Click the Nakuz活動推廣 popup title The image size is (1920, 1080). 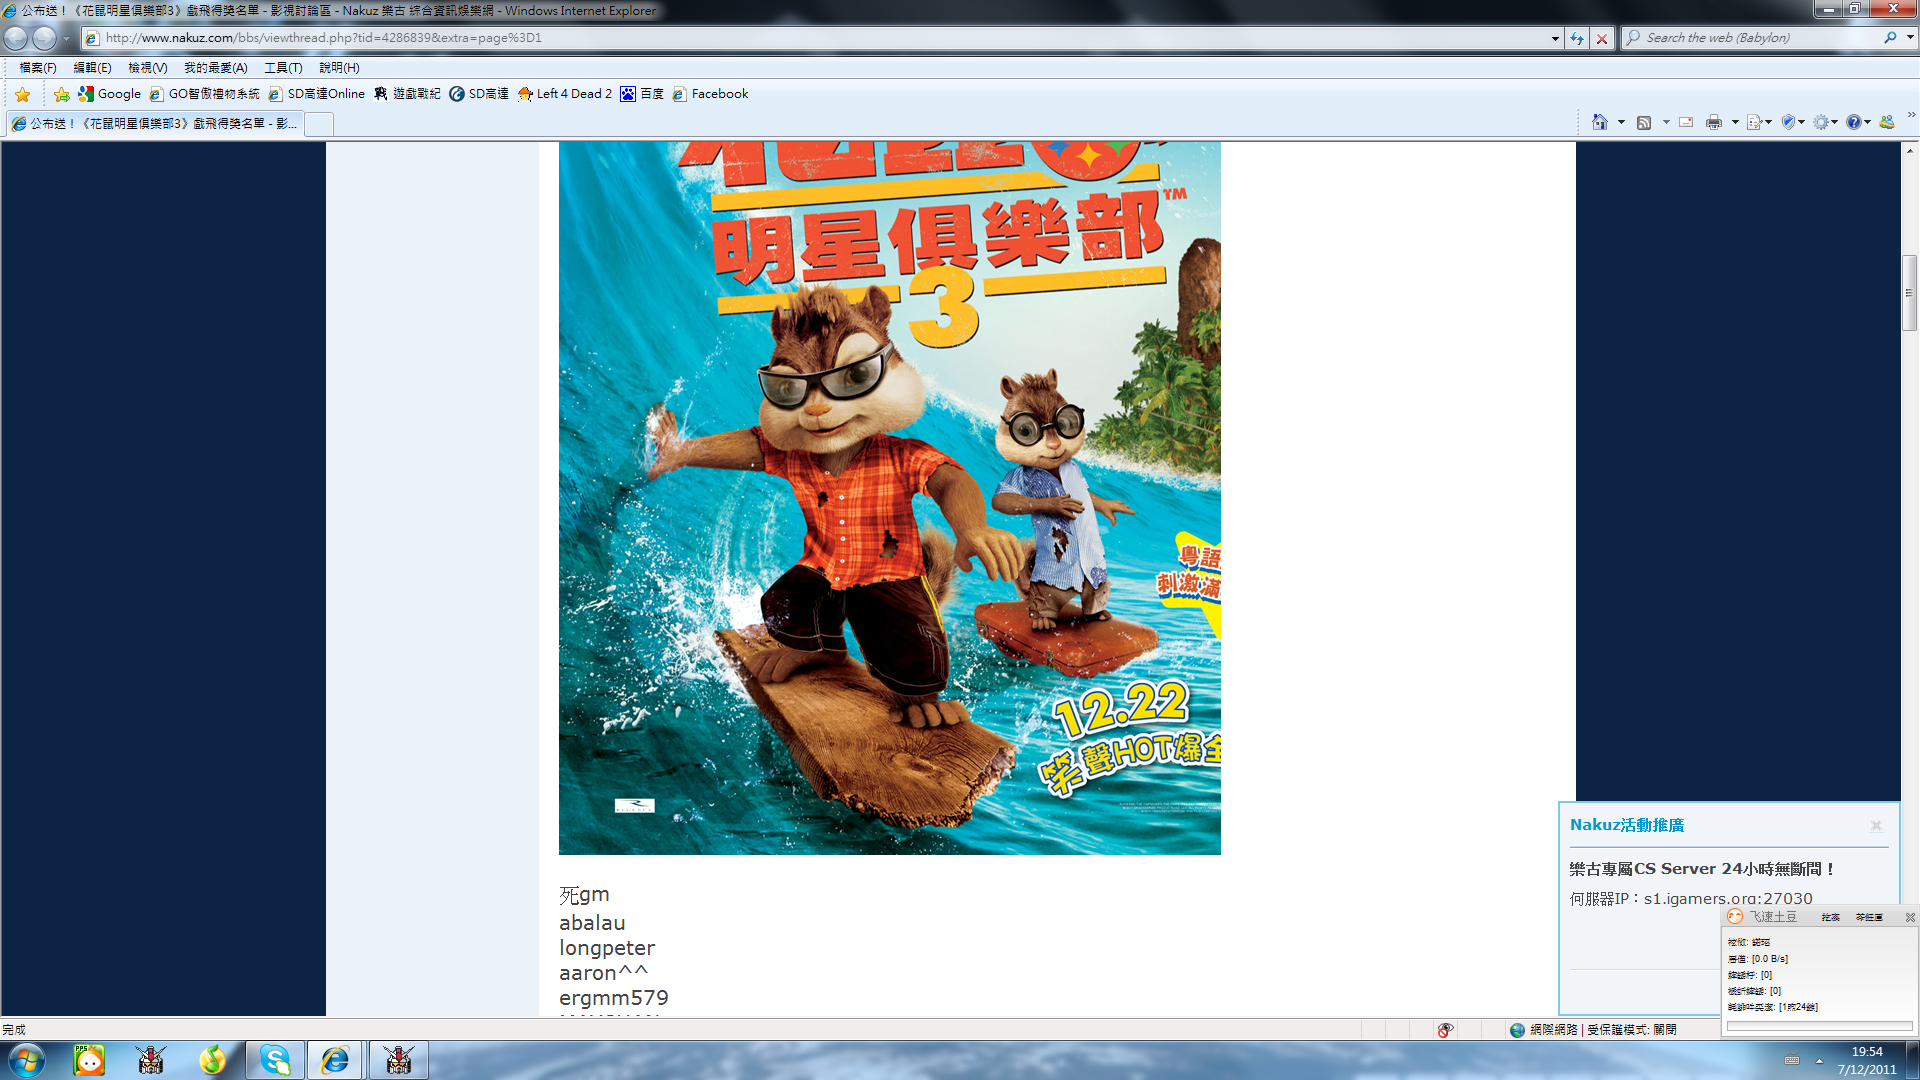1627,825
